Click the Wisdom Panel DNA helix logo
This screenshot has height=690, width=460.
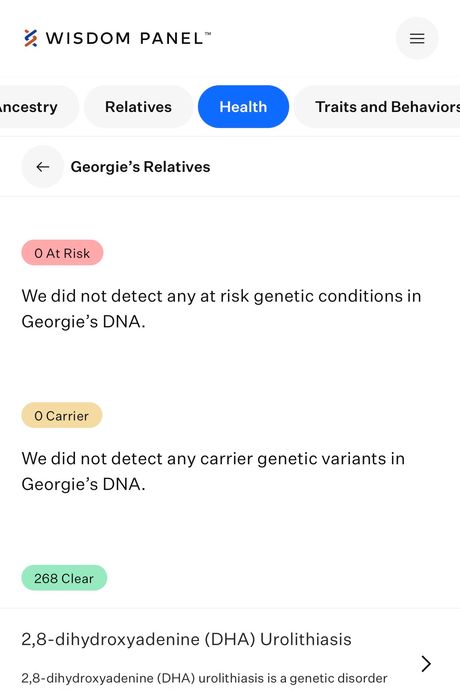click(x=30, y=38)
